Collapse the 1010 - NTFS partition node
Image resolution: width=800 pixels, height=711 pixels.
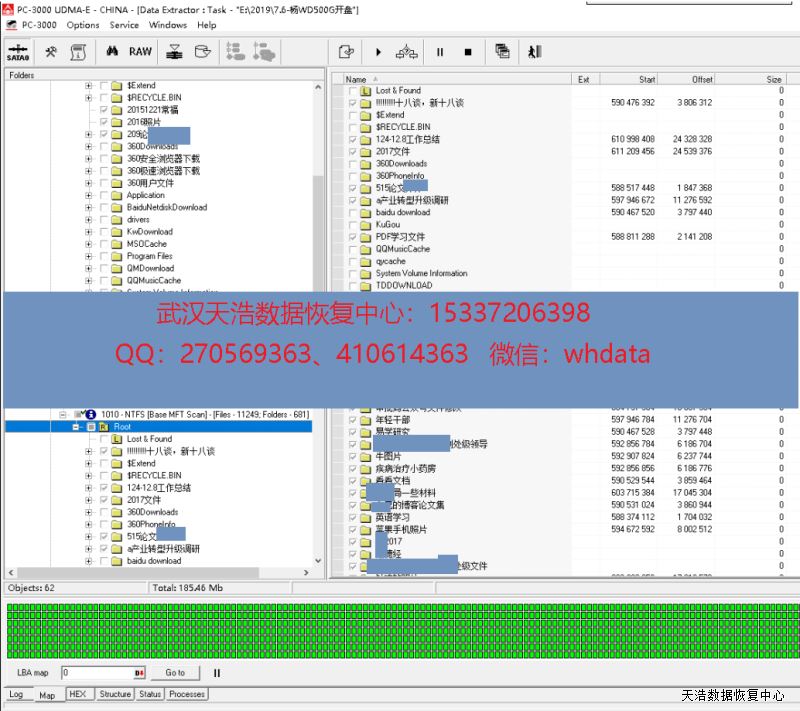[62, 414]
